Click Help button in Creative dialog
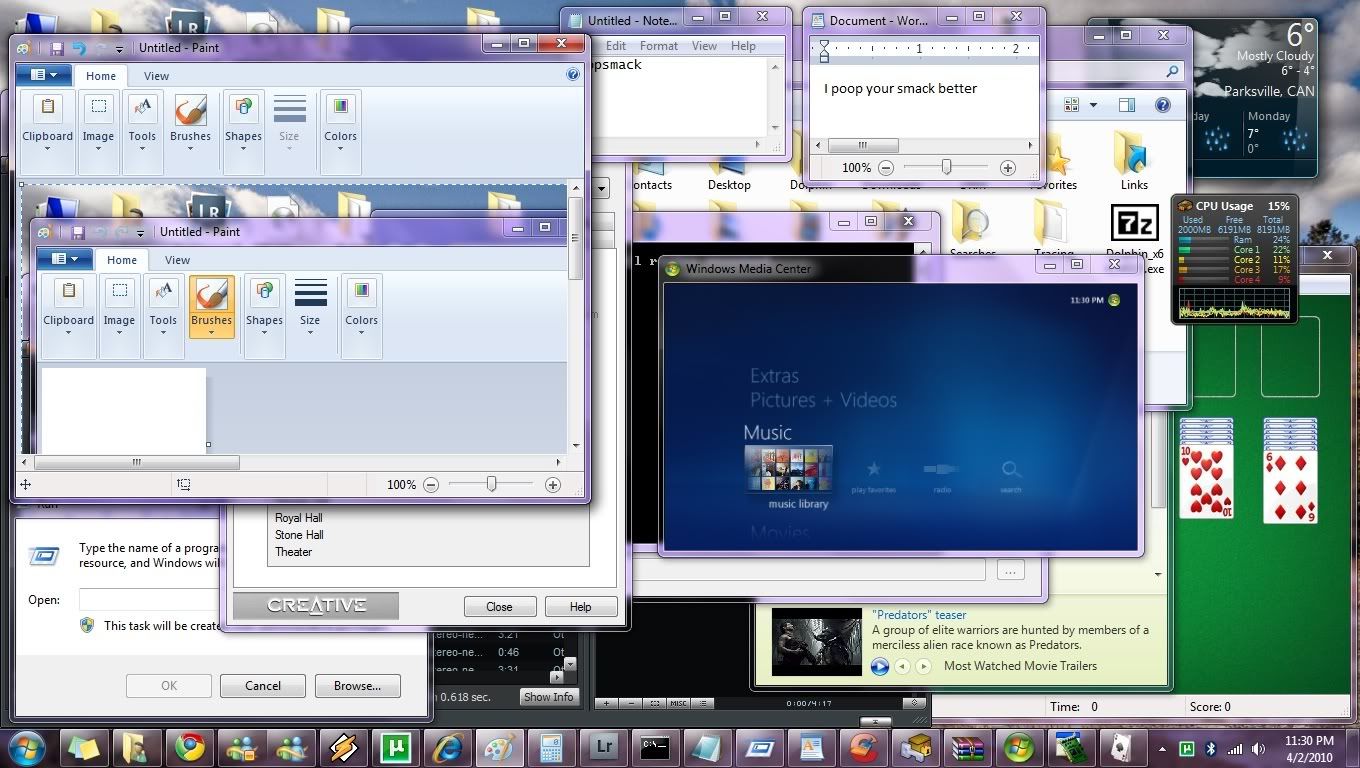The width and height of the screenshot is (1360, 768). 580,607
